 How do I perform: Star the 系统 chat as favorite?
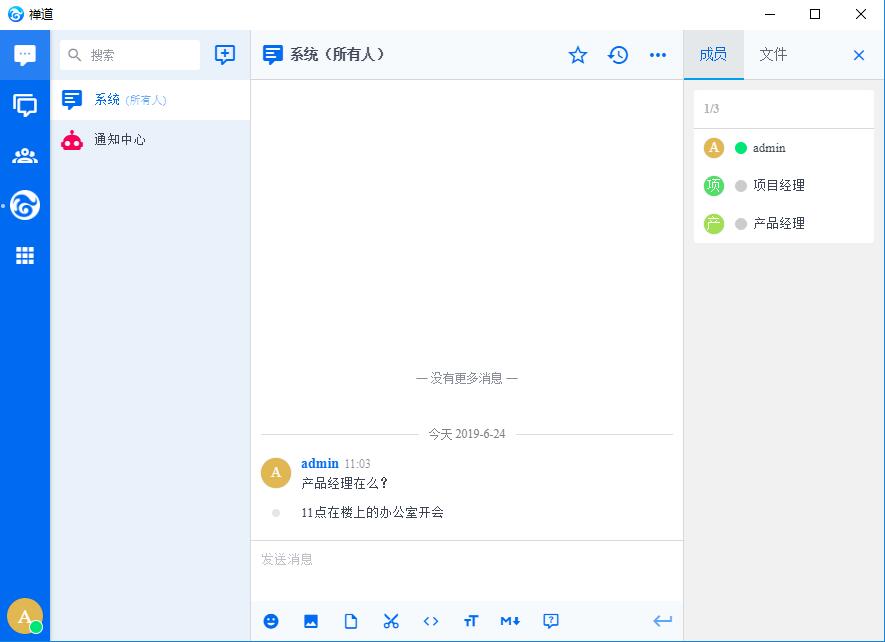click(578, 55)
